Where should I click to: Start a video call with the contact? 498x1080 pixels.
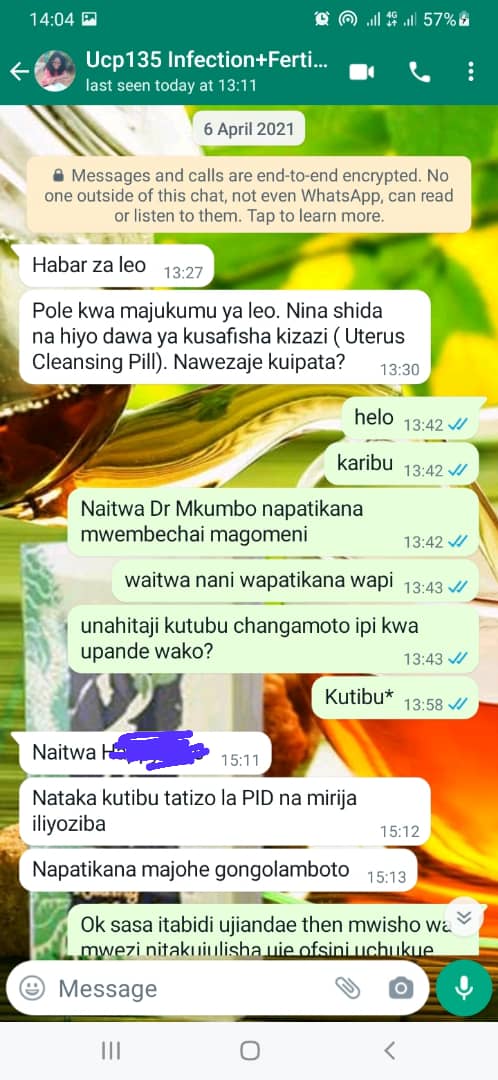click(x=362, y=72)
